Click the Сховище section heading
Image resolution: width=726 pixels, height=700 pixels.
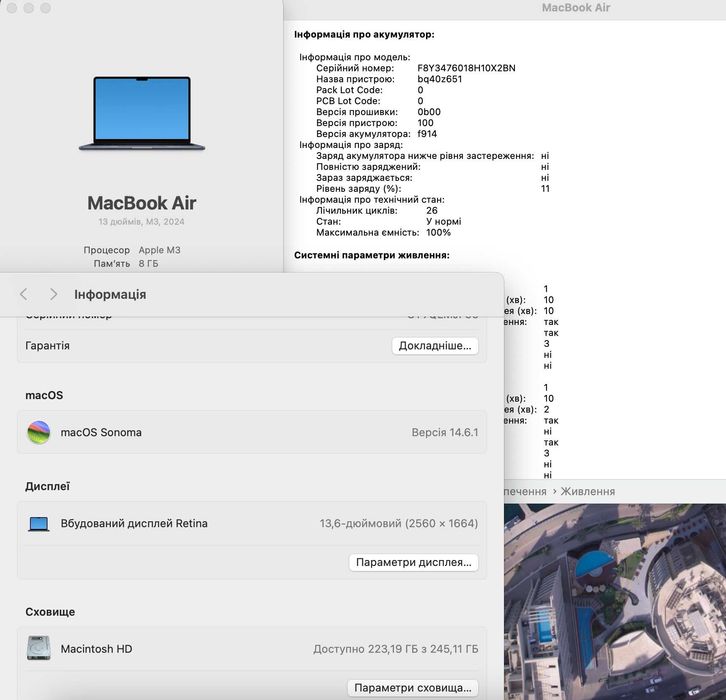coord(50,612)
